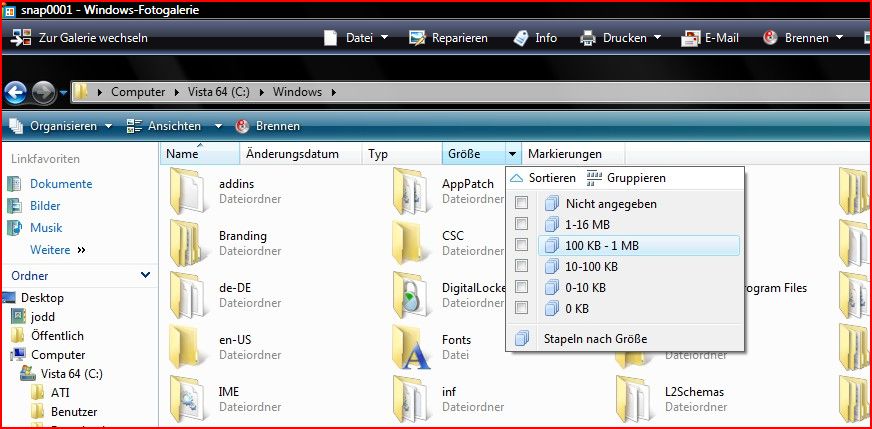Check the 0-10 KB filter checkbox
872x429 pixels.
tap(521, 287)
